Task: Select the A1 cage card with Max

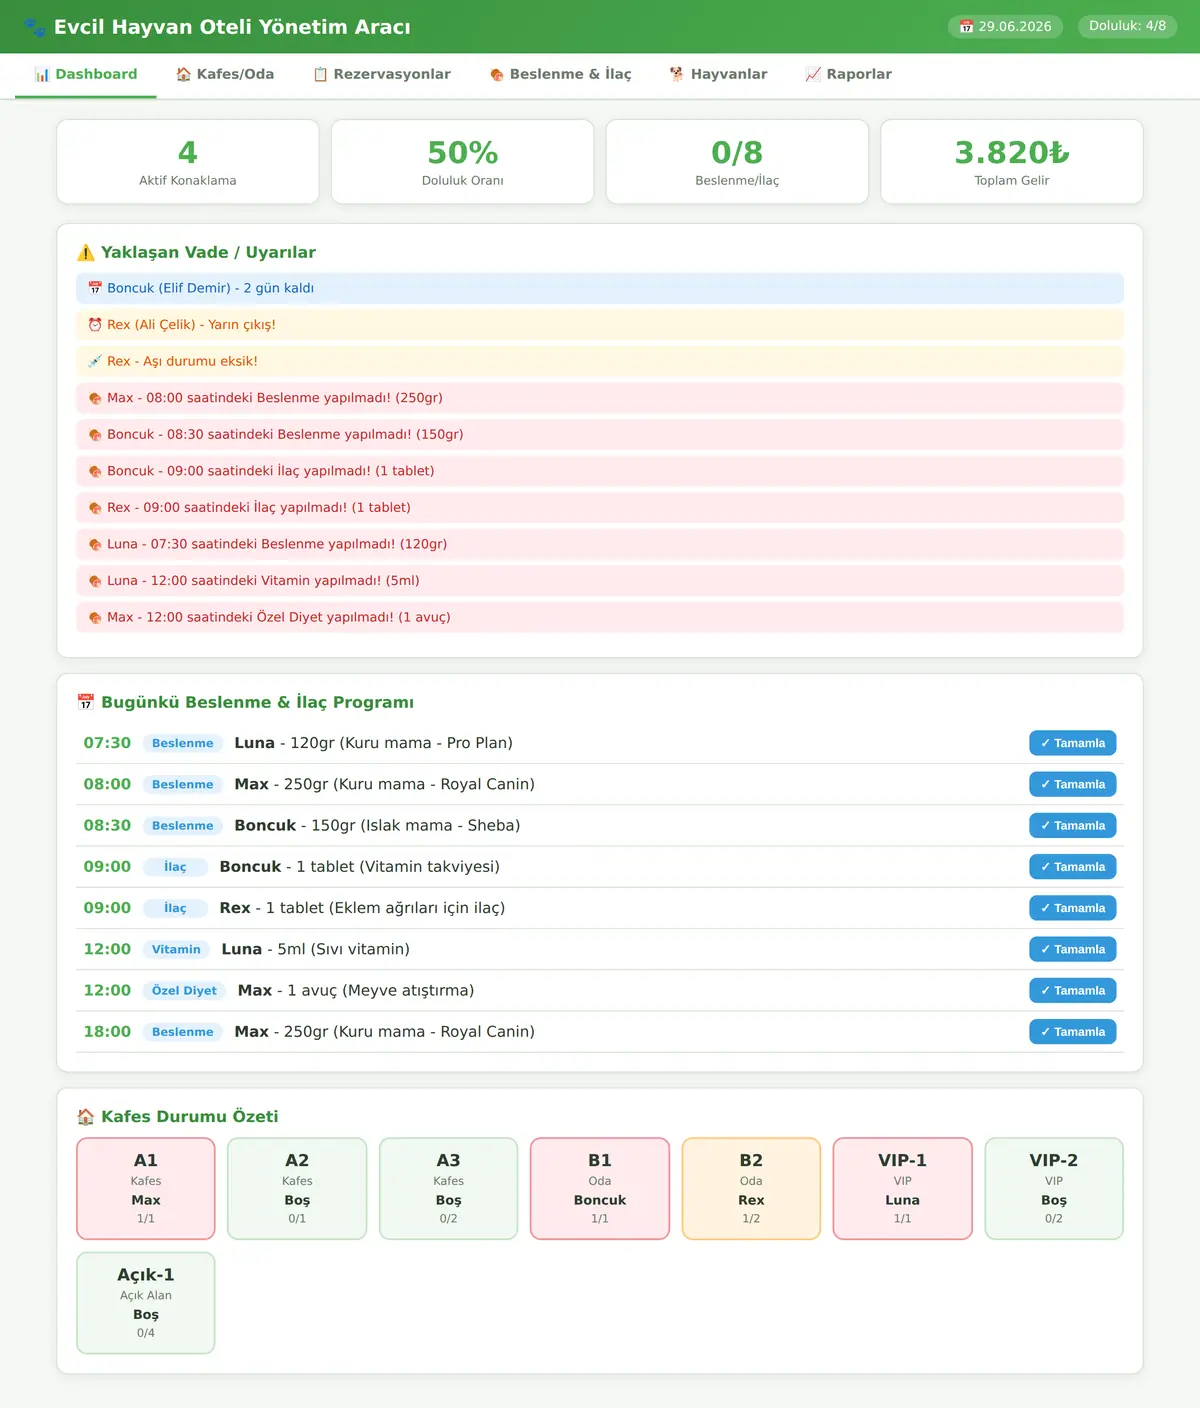Action: coord(146,1189)
